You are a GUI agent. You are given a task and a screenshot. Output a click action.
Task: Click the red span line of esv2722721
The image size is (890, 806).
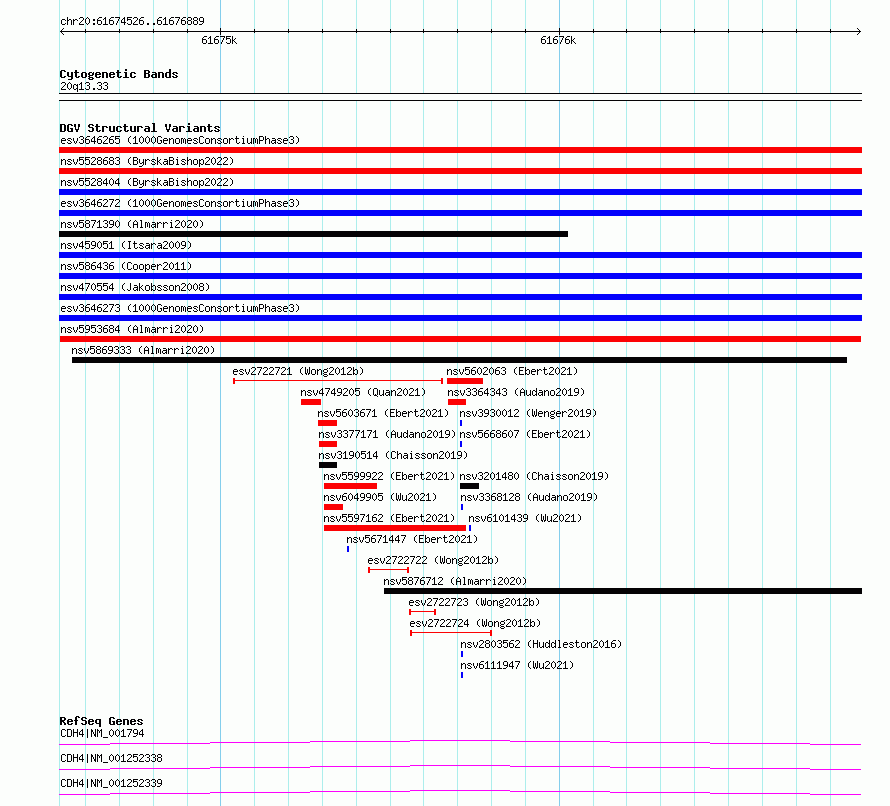point(338,381)
